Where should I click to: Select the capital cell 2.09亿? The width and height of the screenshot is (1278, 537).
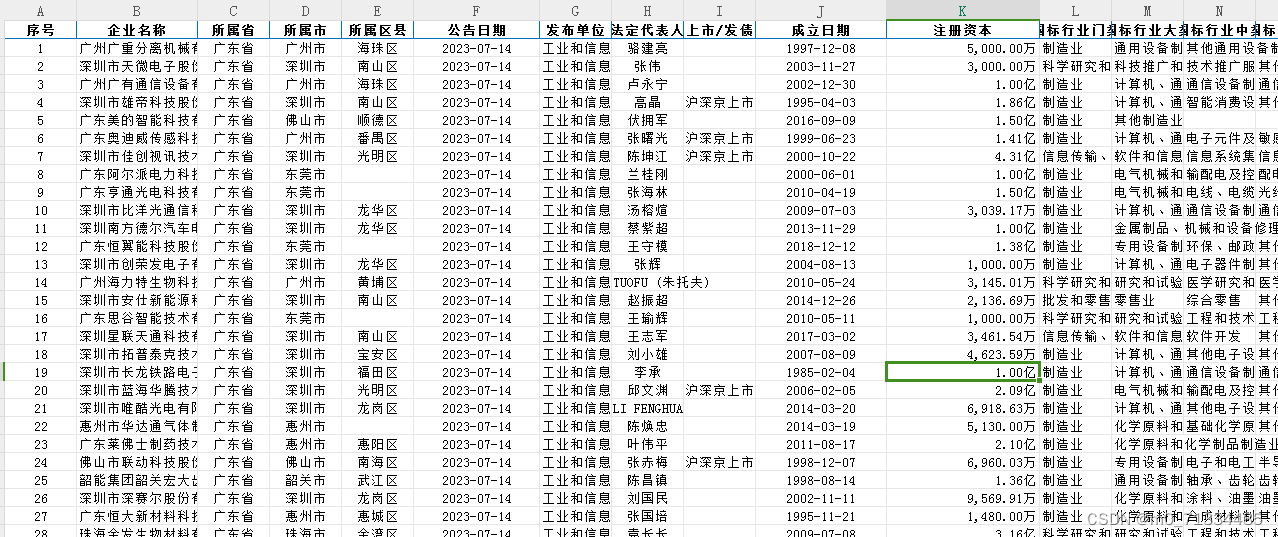pos(962,390)
